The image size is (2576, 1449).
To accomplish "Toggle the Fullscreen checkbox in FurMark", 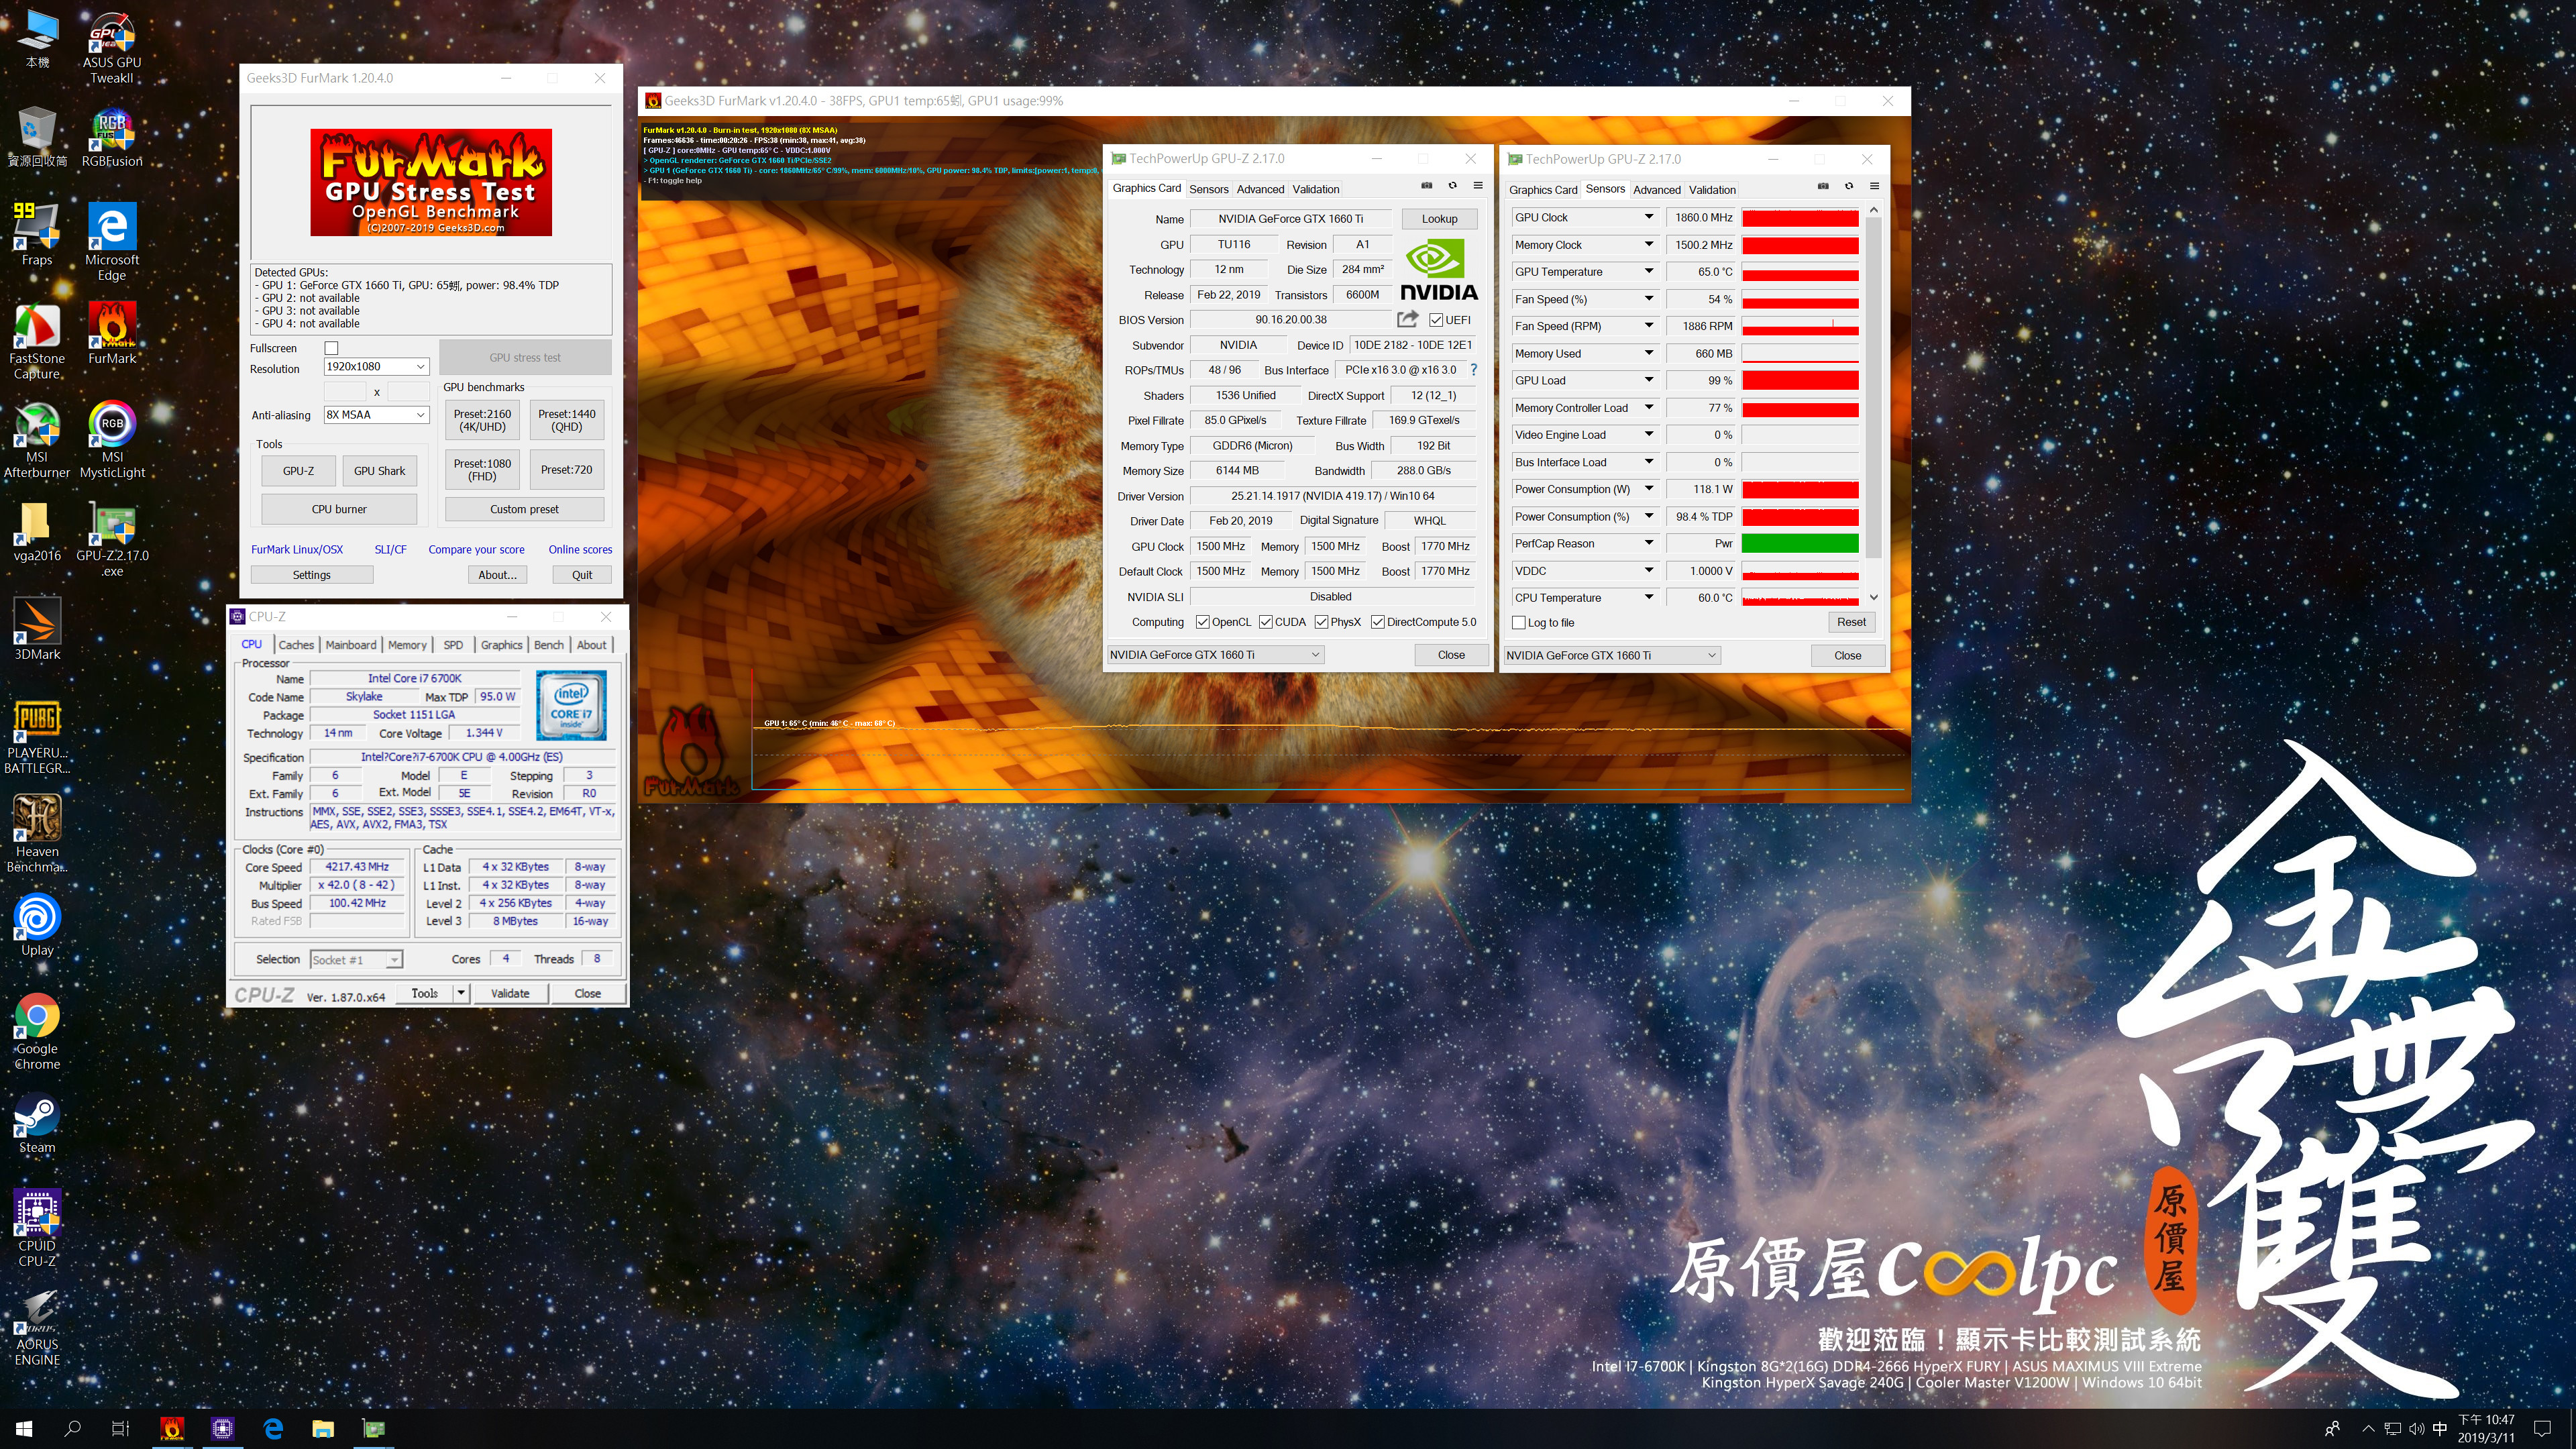I will coord(331,348).
